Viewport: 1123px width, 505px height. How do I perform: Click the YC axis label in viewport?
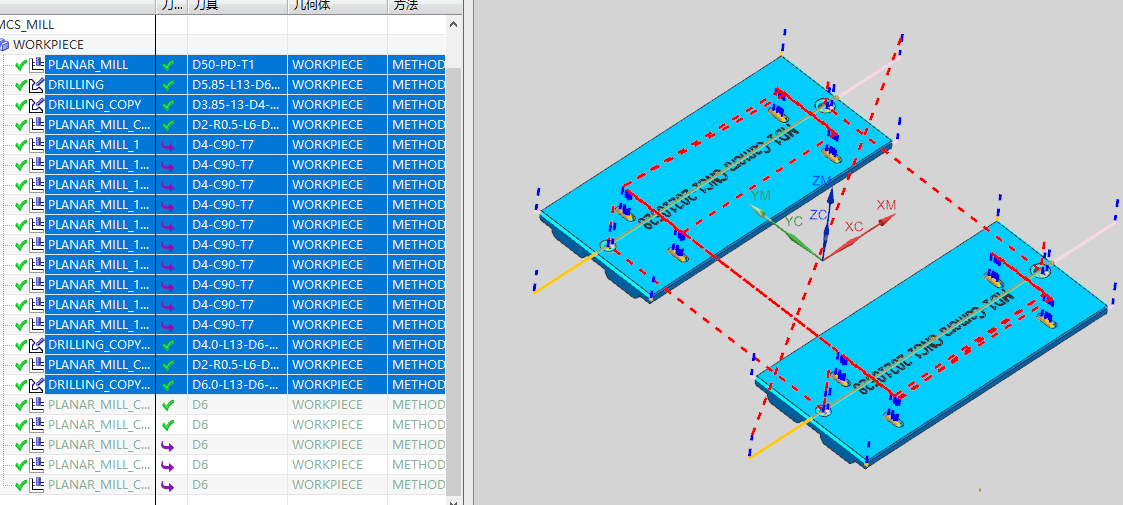[x=794, y=221]
